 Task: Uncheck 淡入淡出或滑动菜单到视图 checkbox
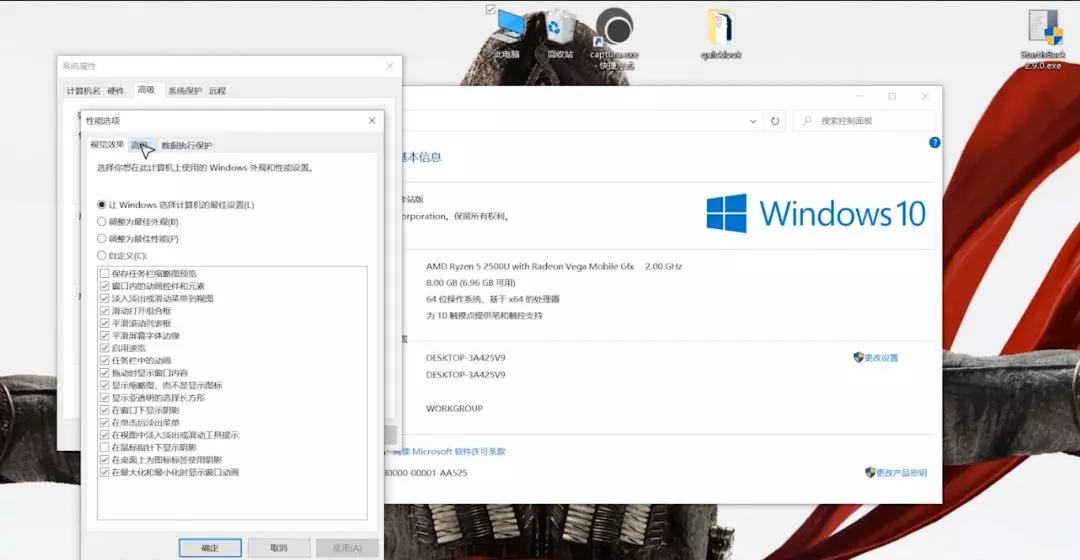[105, 298]
